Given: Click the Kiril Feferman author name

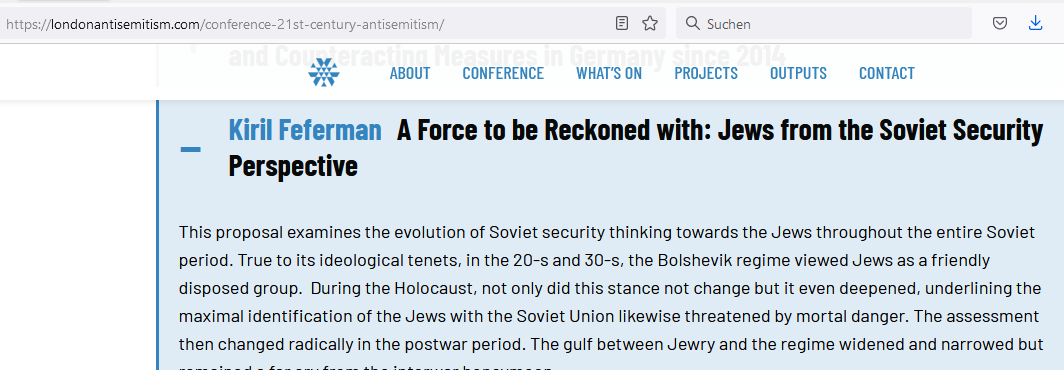Looking at the screenshot, I should click(305, 130).
